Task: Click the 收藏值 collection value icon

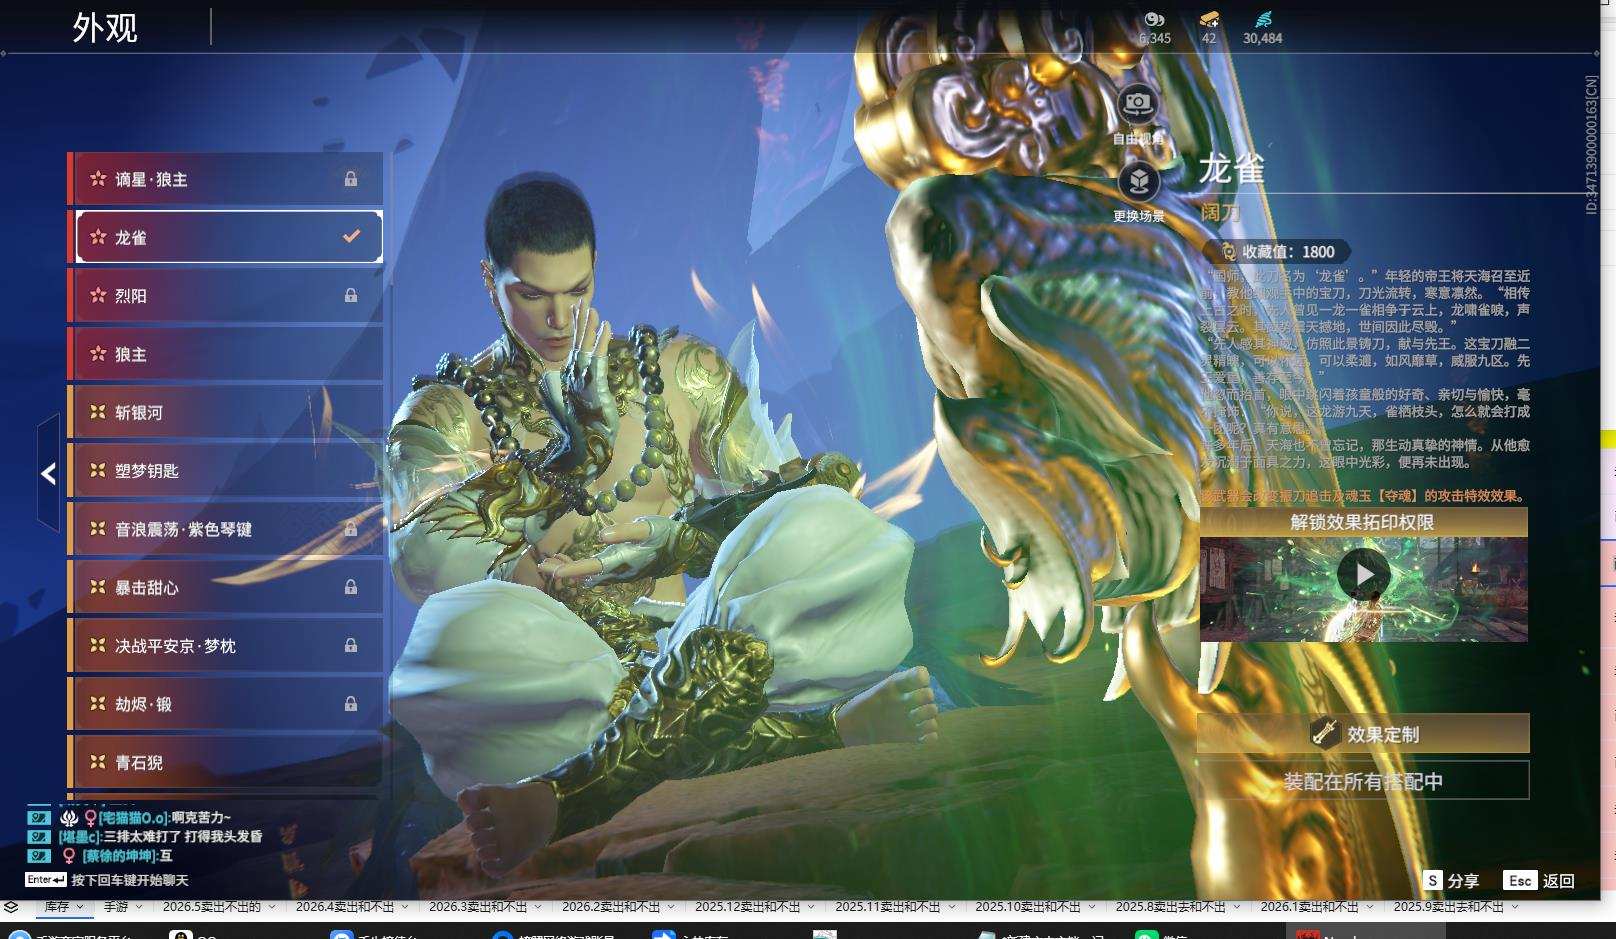Action: pos(1228,252)
